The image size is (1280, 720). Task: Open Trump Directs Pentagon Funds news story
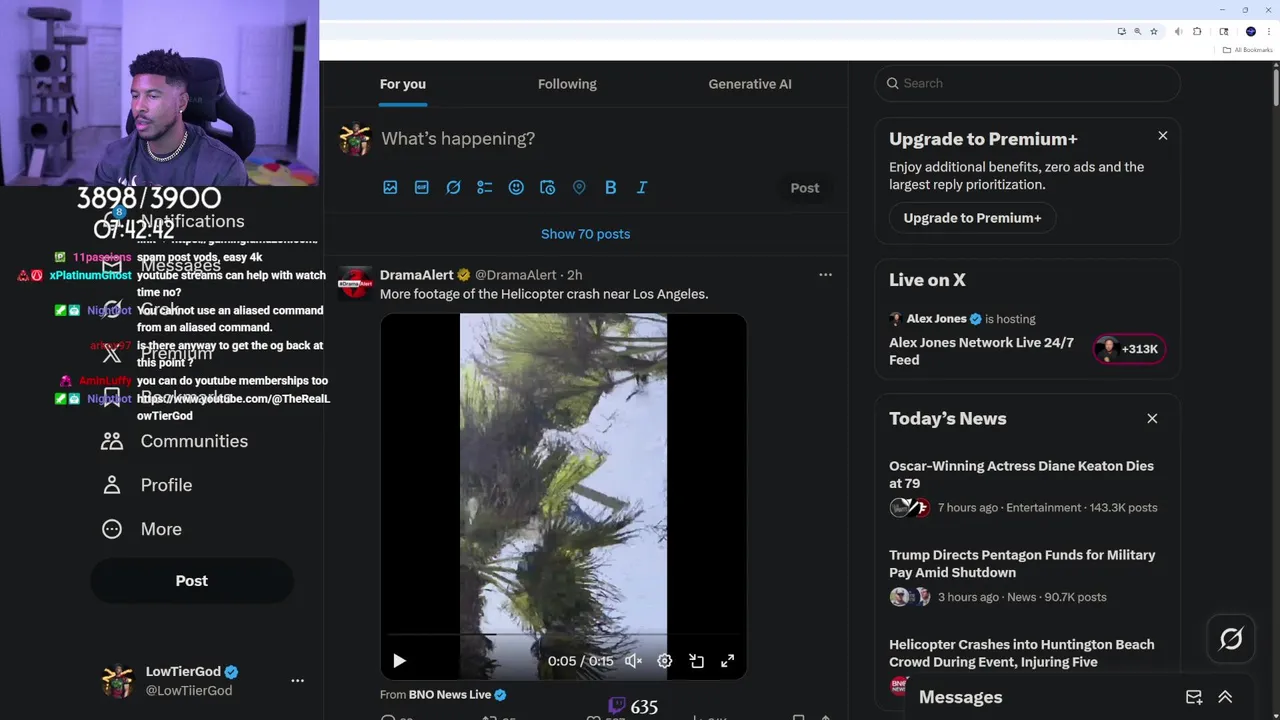tap(1022, 564)
